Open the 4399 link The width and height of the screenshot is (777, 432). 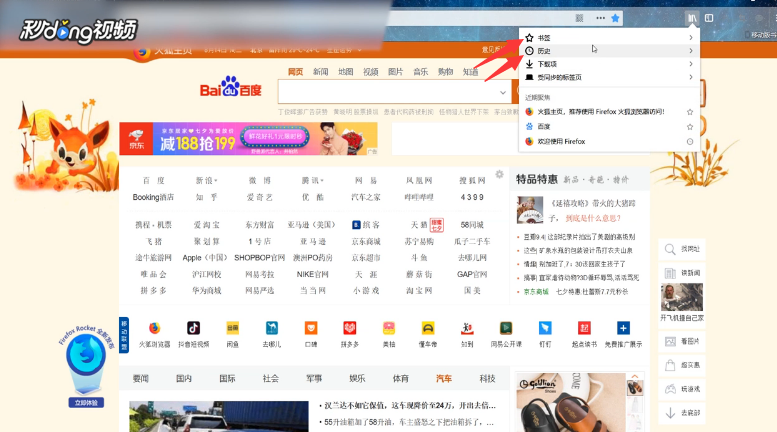pyautogui.click(x=472, y=197)
